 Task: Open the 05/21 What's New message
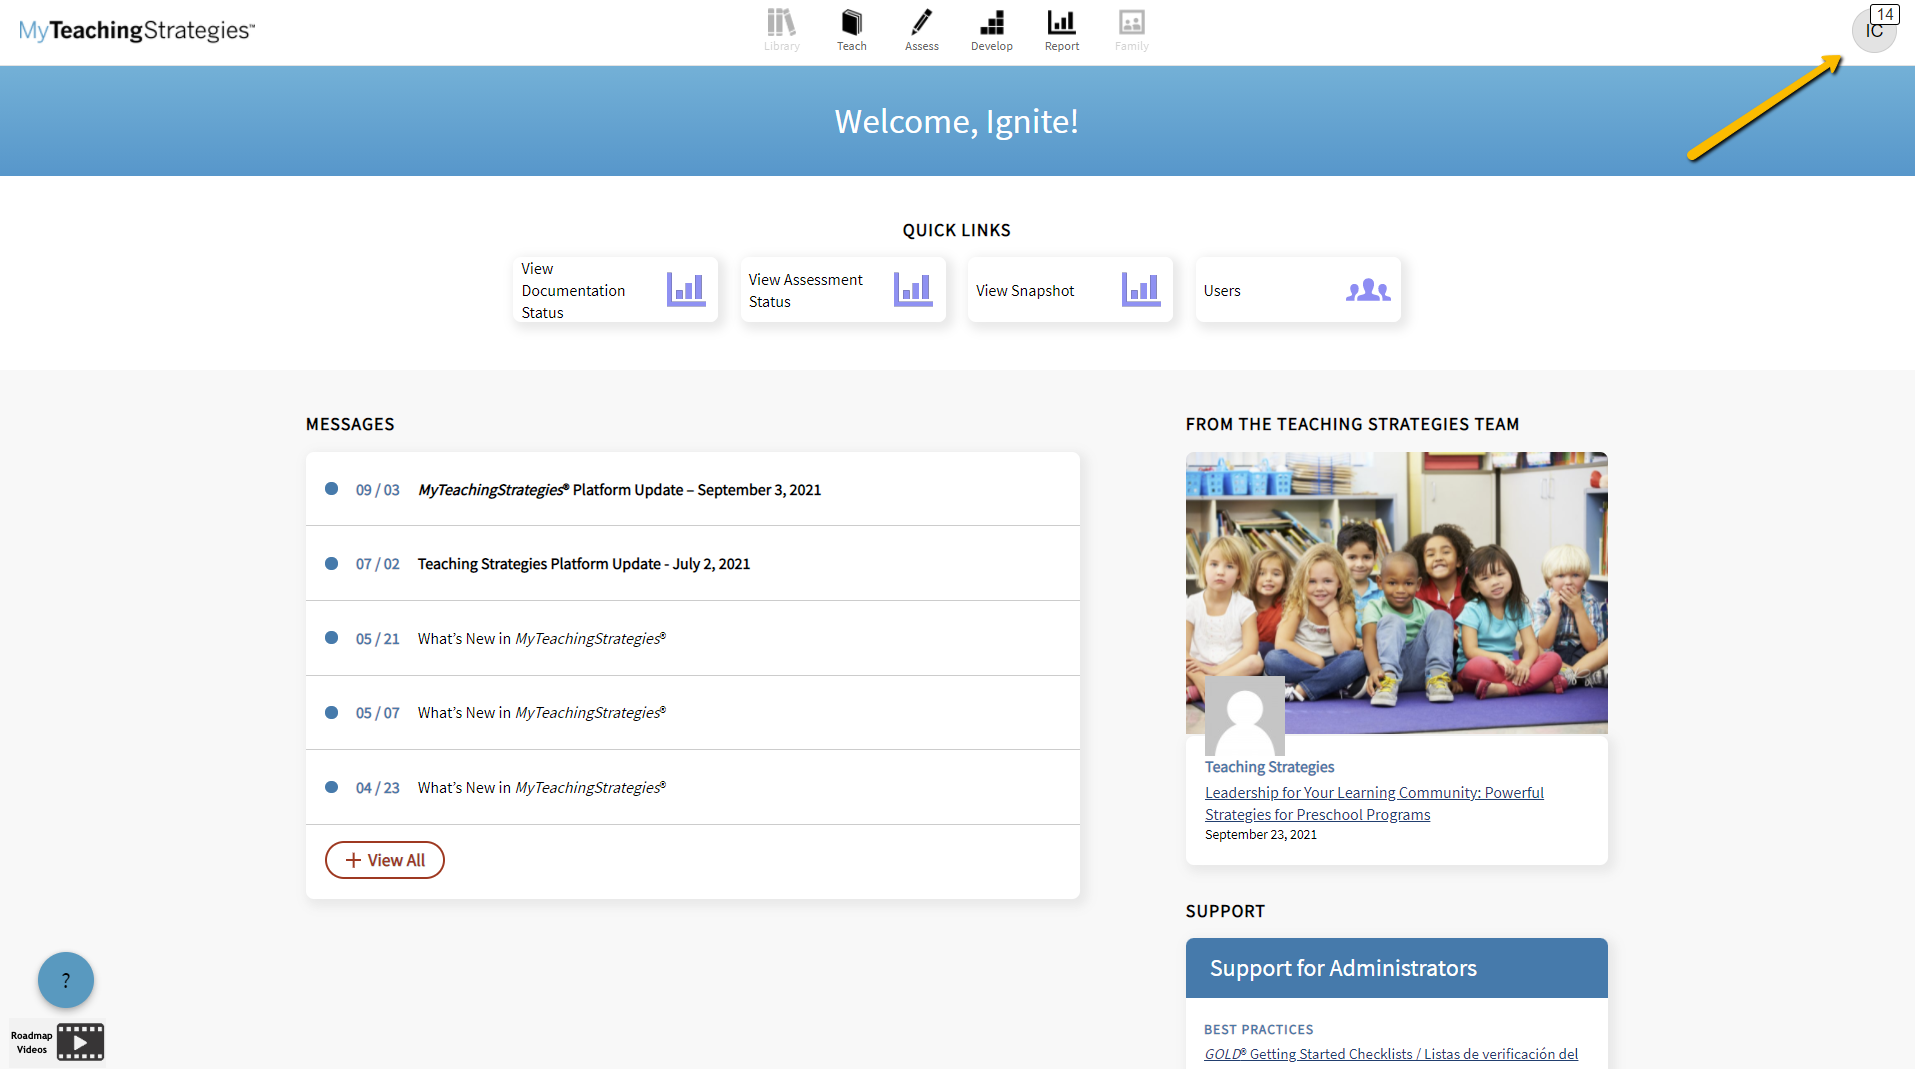click(x=541, y=639)
